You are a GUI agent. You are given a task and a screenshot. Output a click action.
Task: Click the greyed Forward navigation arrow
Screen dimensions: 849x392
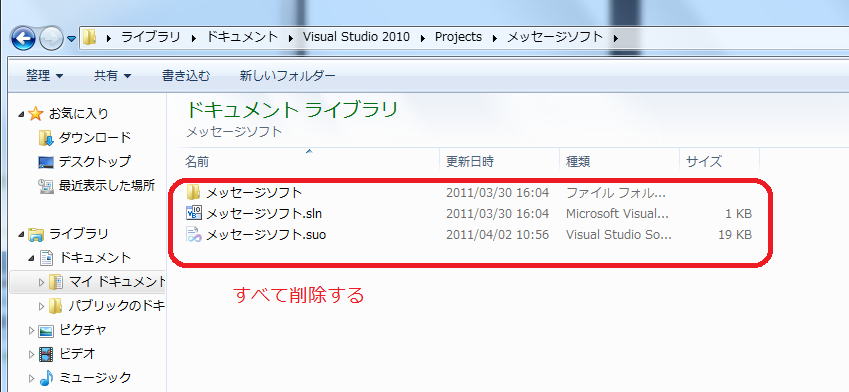click(51, 38)
